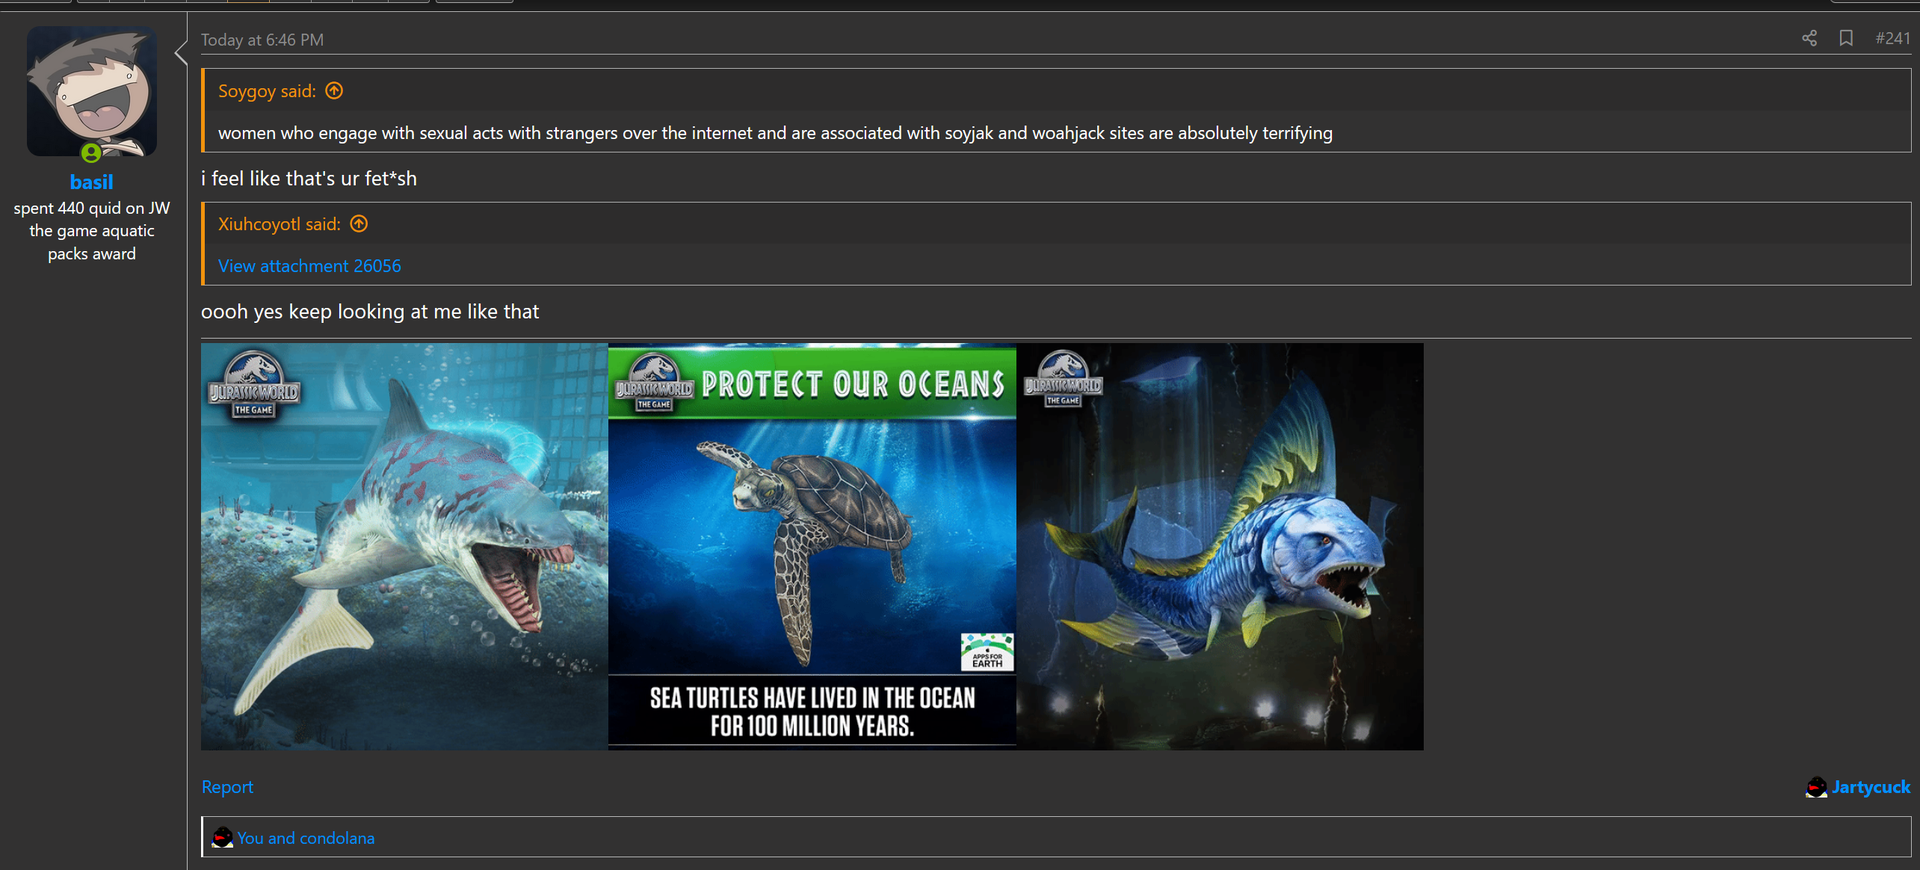The image size is (1920, 870).
Task: Click the reaction icon beside You and condolana
Action: pos(222,838)
